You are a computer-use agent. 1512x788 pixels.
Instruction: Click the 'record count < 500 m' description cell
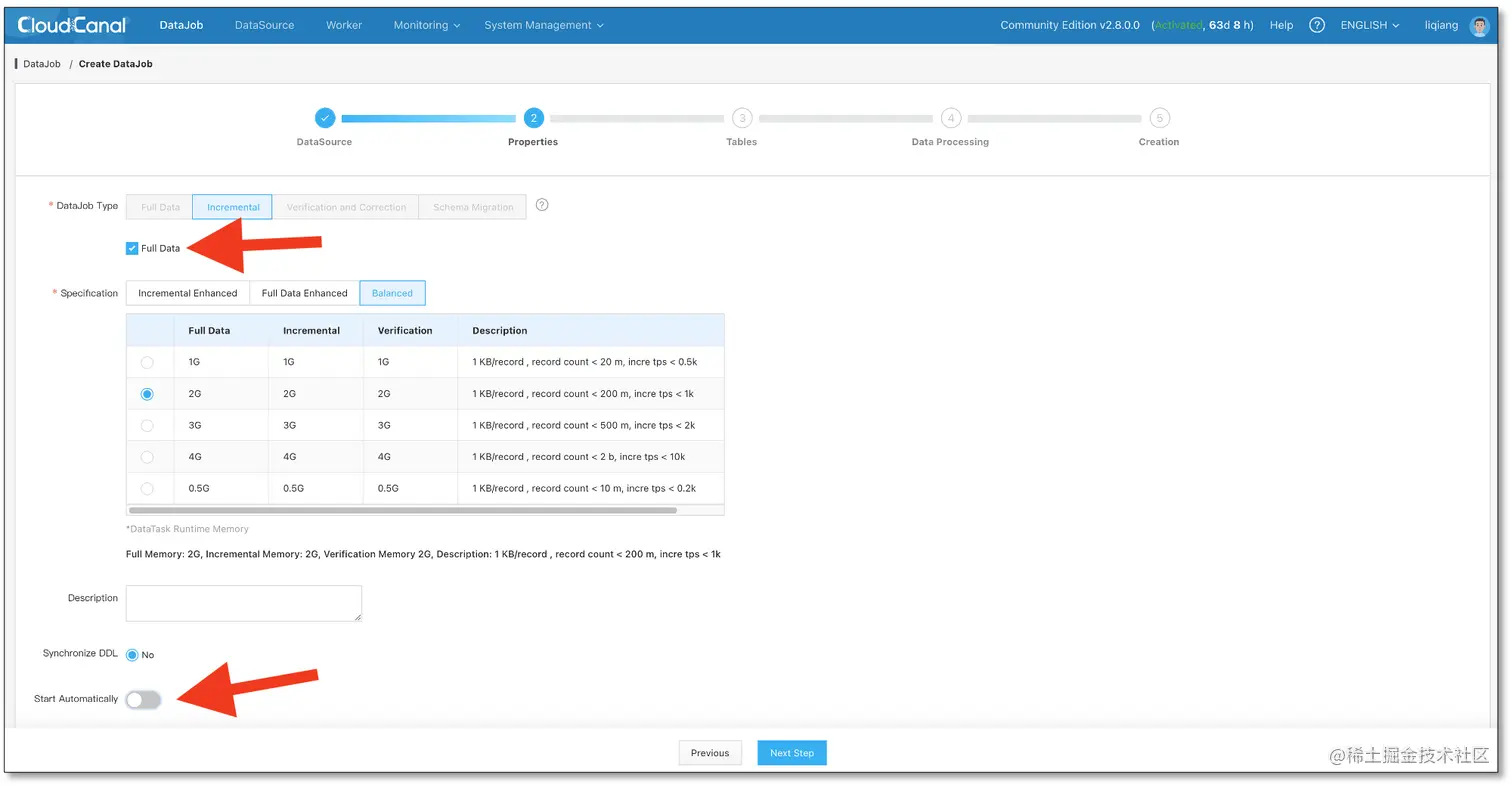(591, 425)
